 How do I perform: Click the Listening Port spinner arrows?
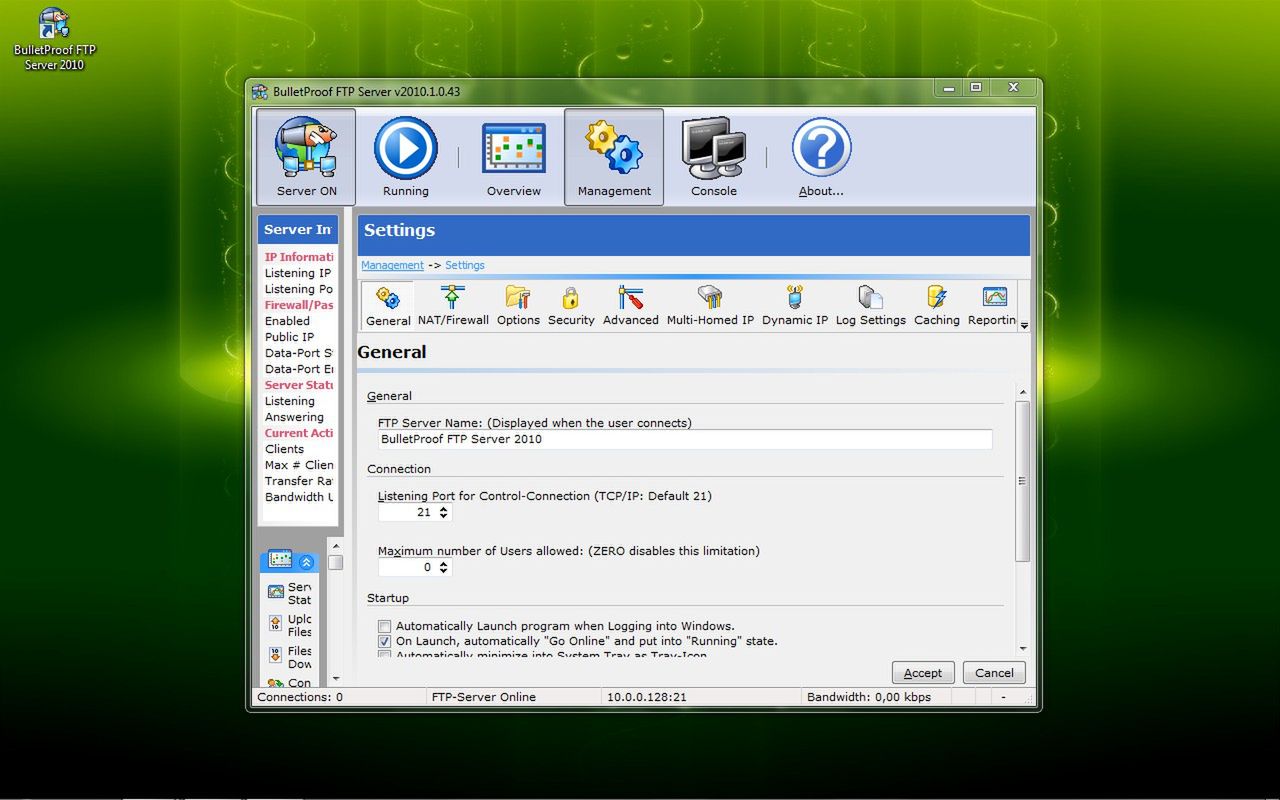(444, 512)
